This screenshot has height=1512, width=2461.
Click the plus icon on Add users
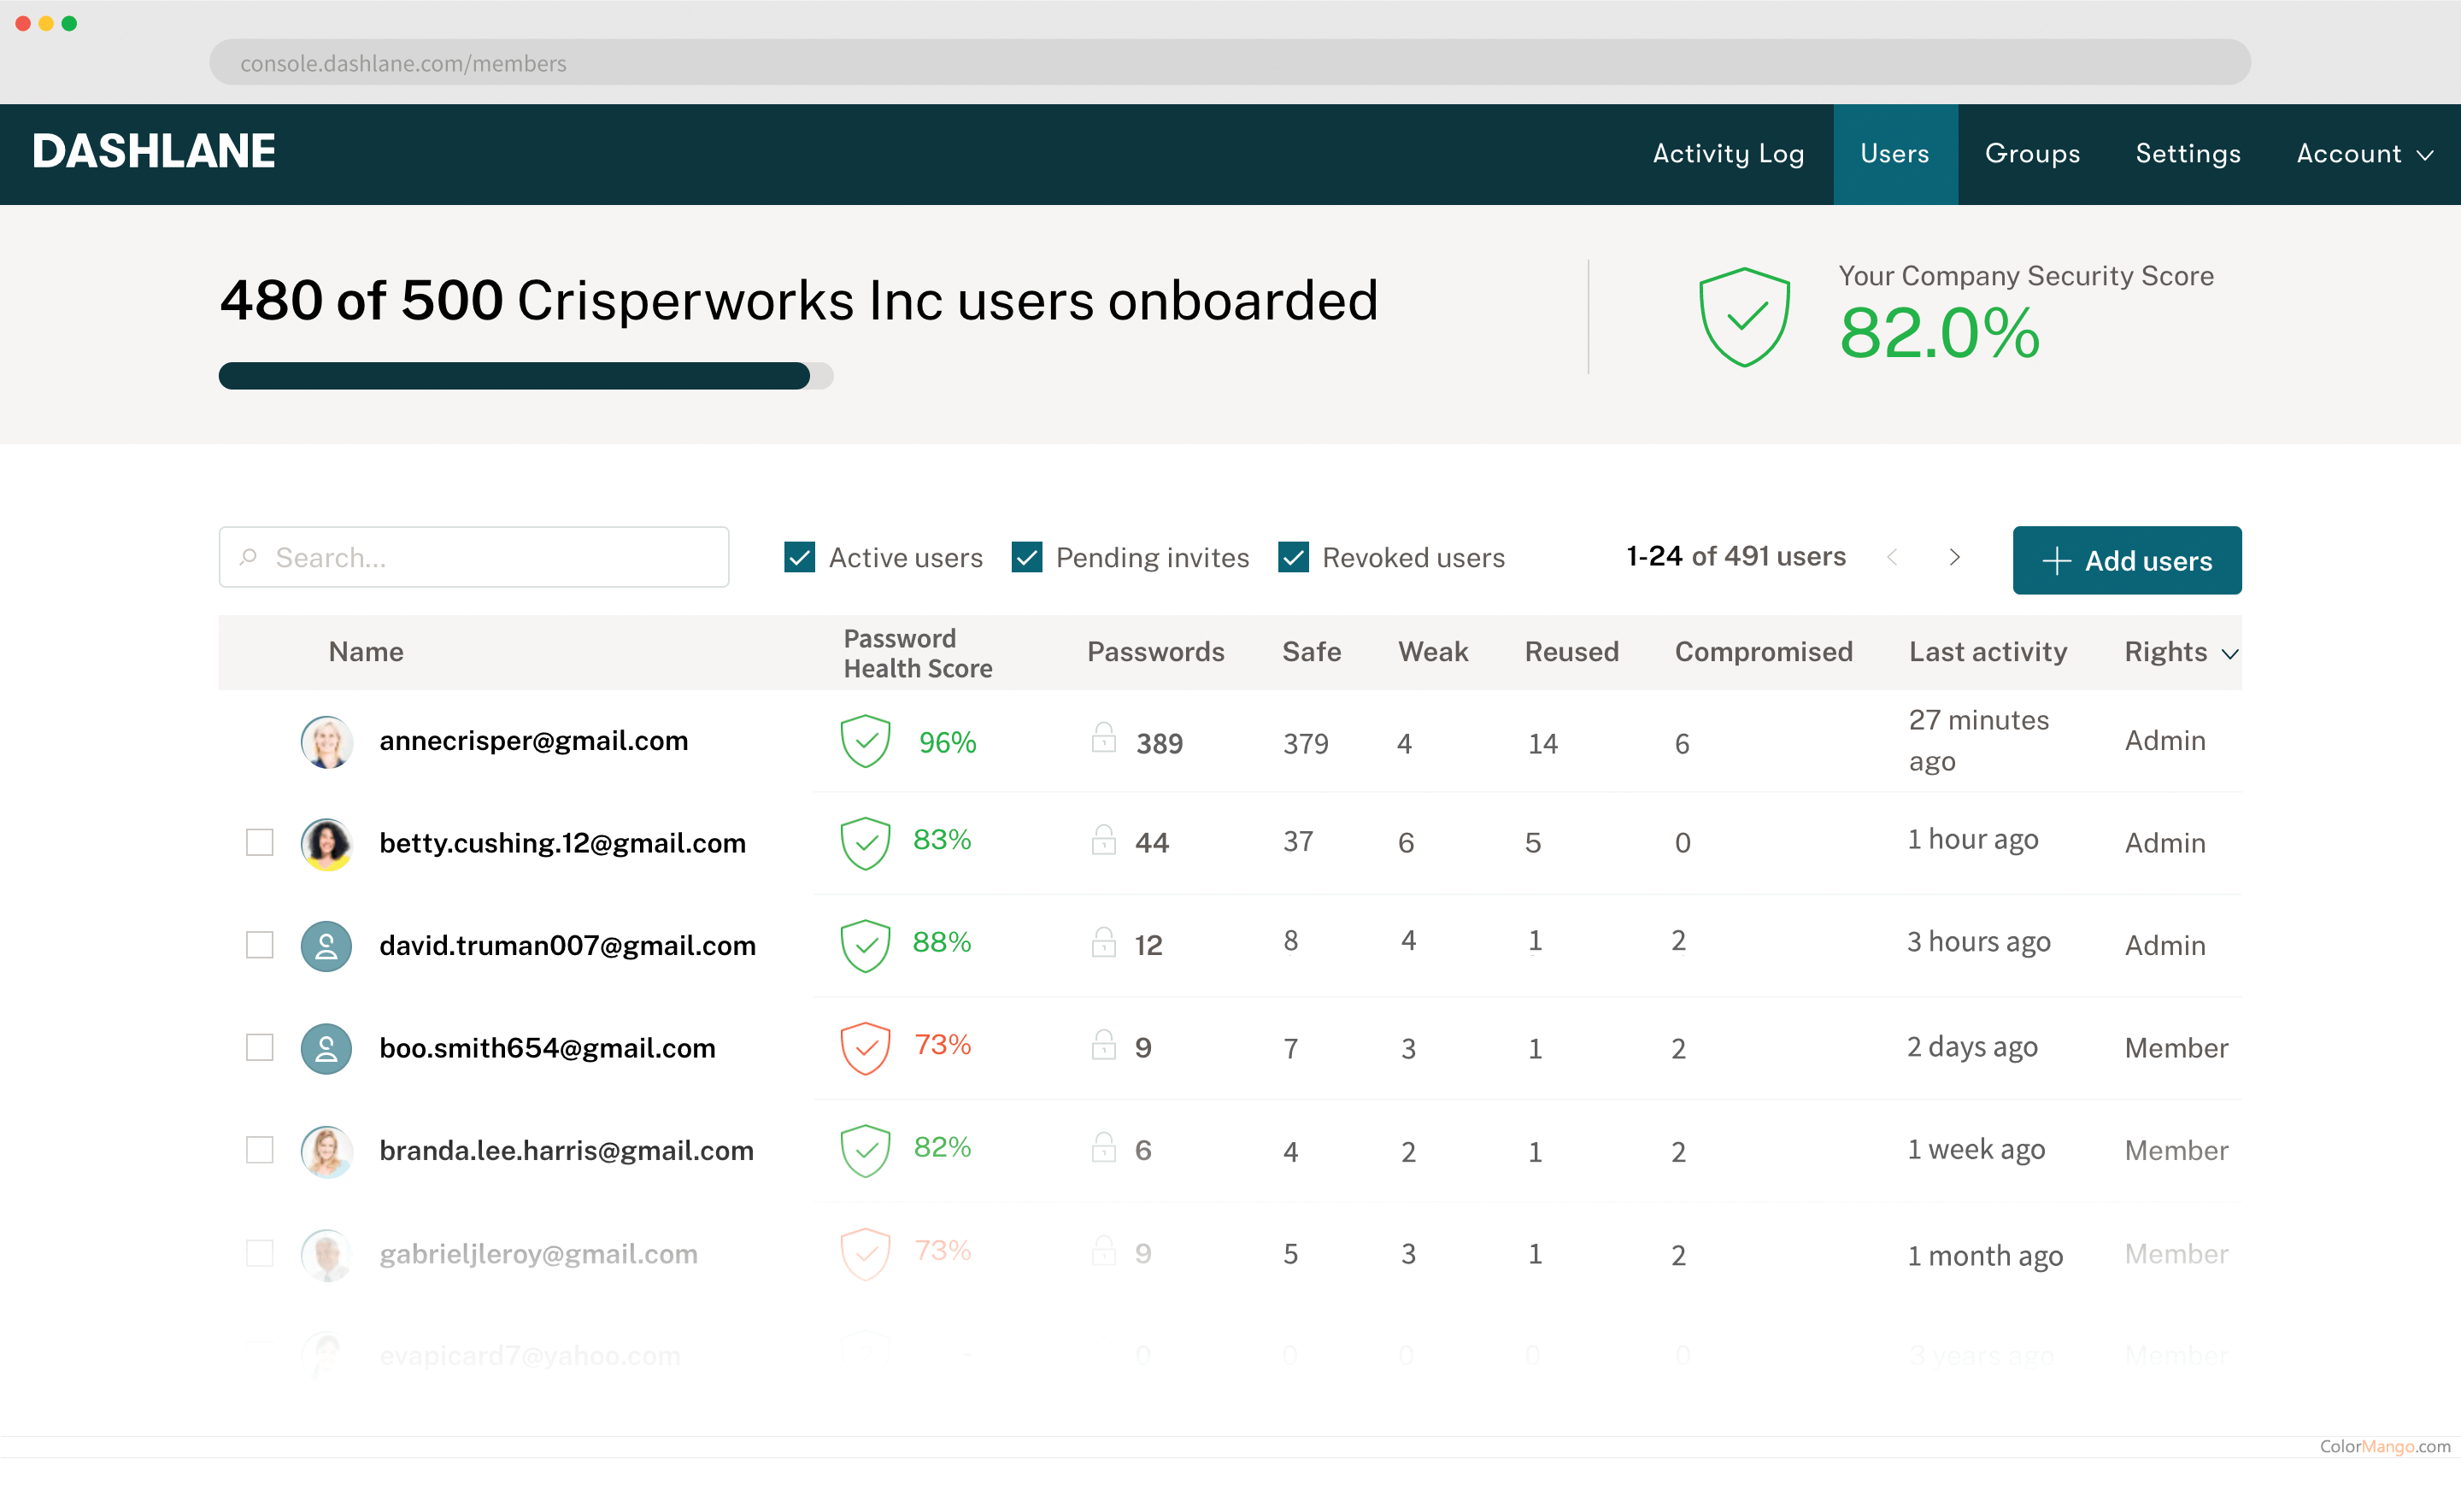coord(2056,561)
